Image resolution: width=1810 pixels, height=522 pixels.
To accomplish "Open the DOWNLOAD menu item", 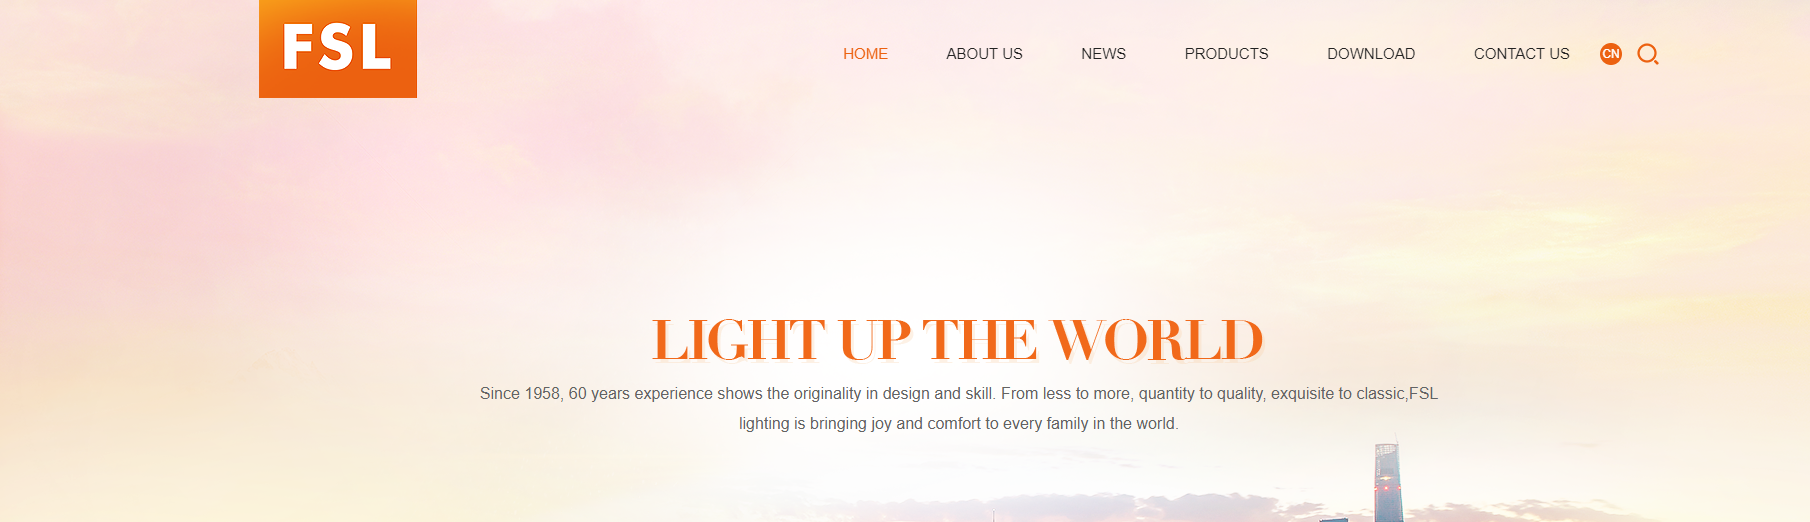I will (x=1371, y=54).
